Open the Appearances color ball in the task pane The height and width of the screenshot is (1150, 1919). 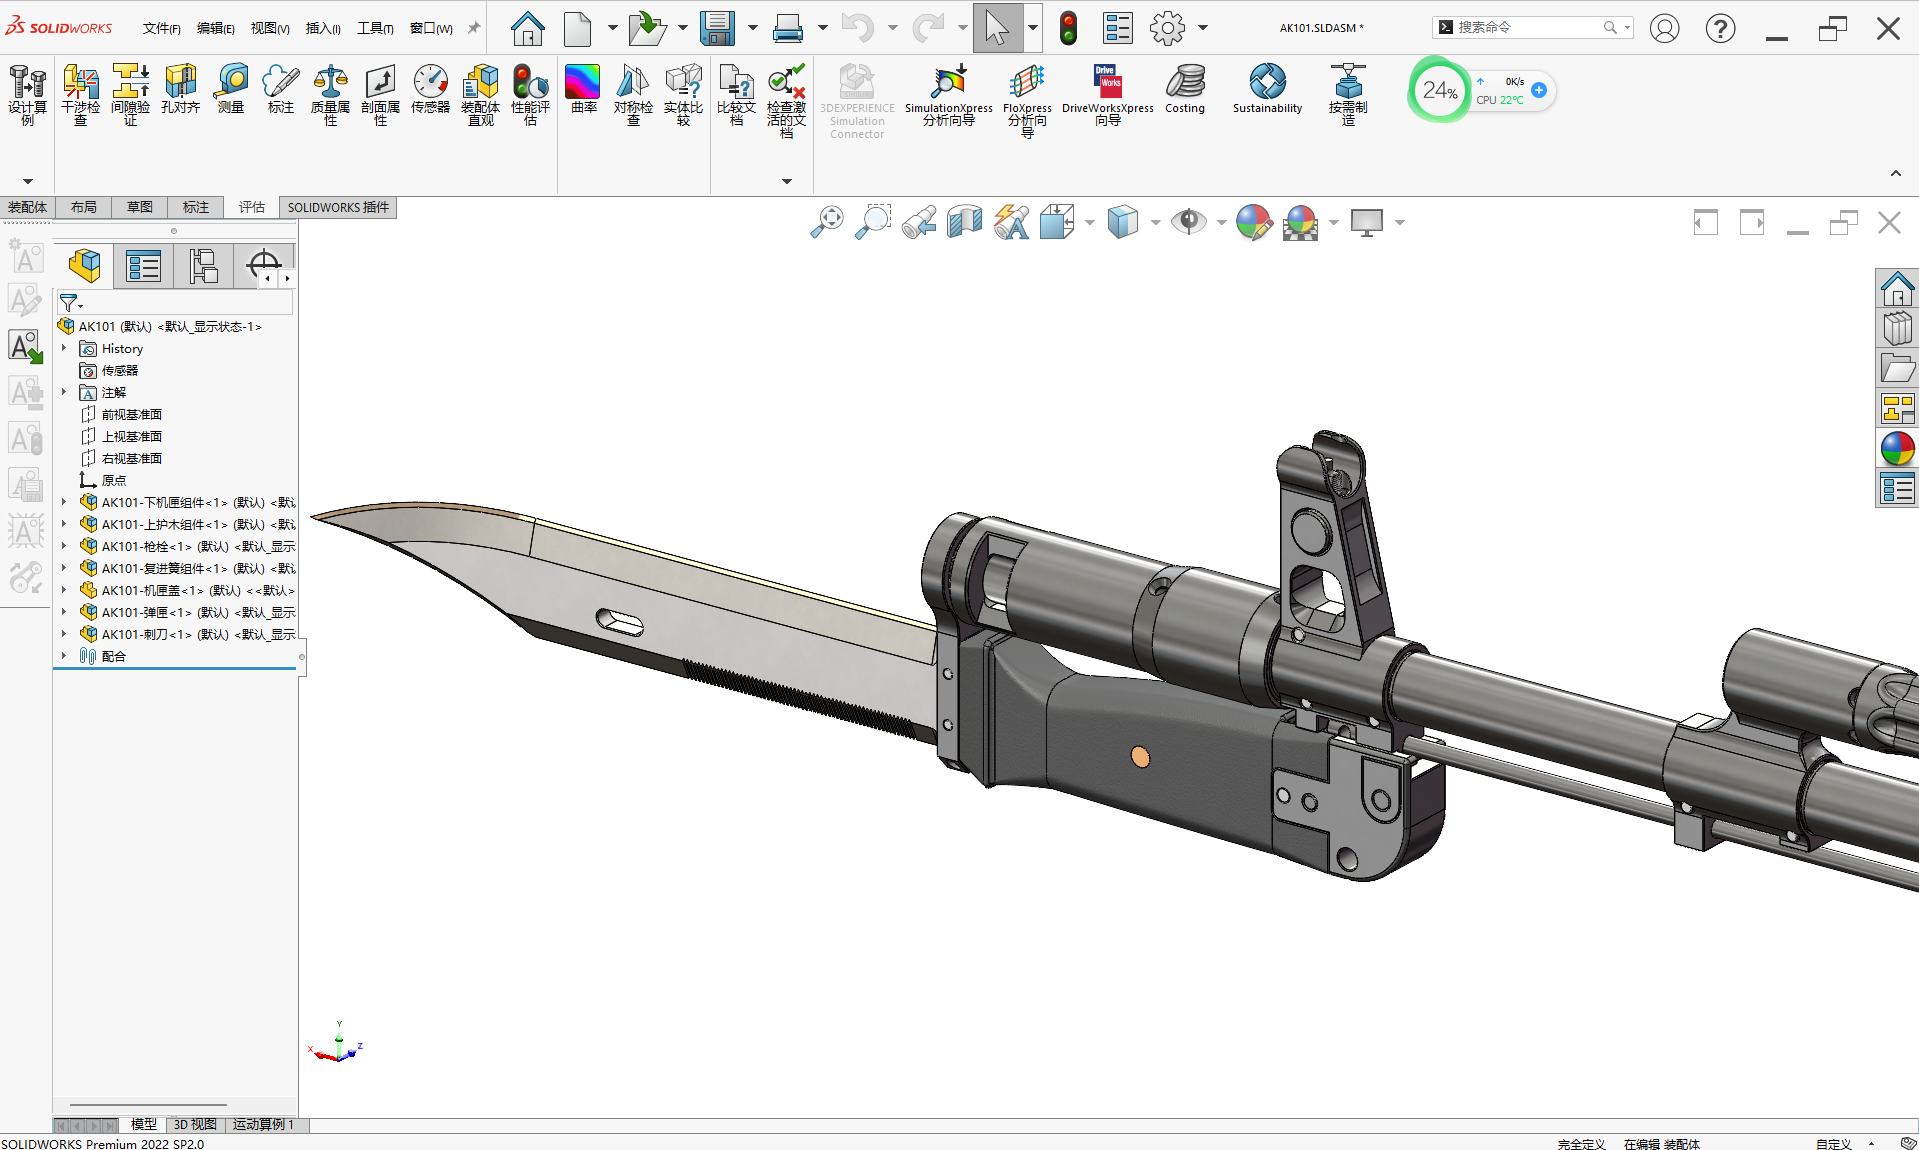click(1897, 449)
